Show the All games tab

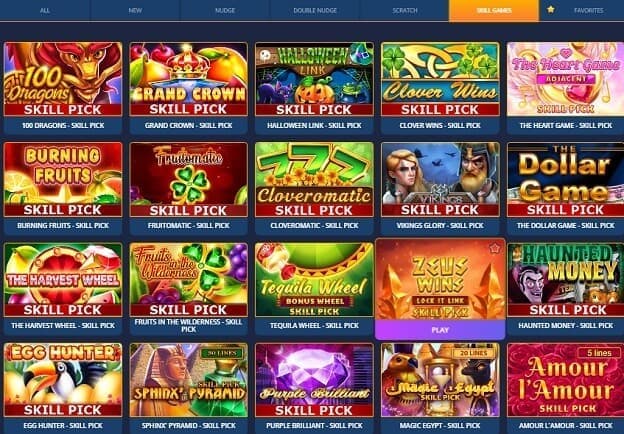(45, 10)
